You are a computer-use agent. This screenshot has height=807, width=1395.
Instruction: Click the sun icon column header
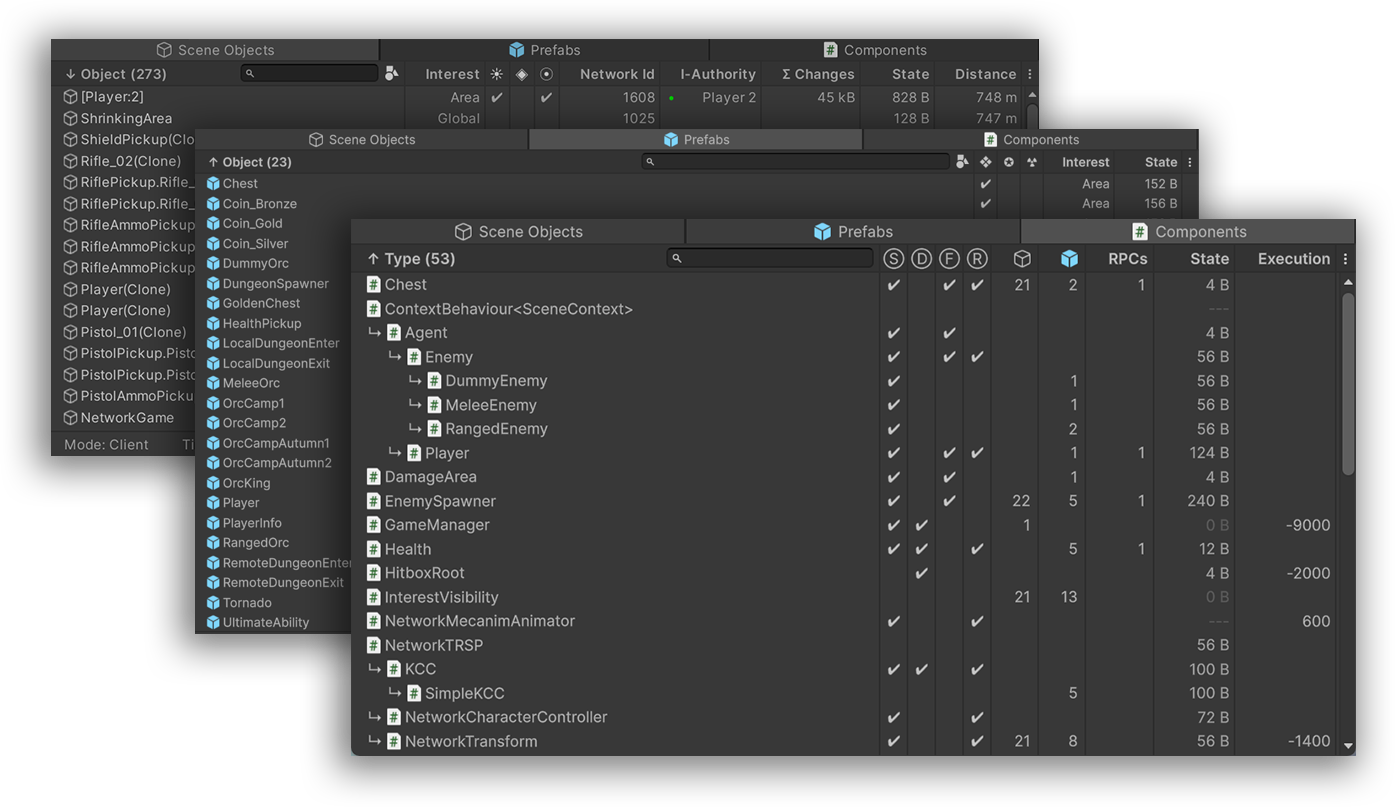point(497,74)
